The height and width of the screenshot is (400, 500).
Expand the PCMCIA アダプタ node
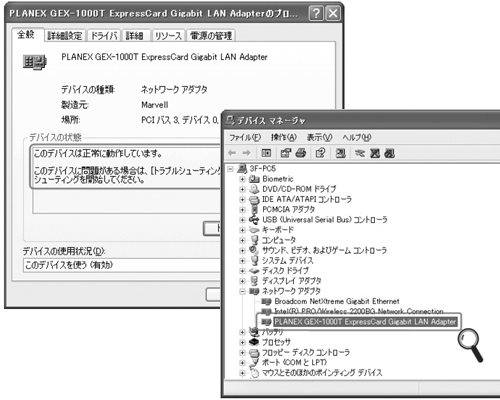242,210
